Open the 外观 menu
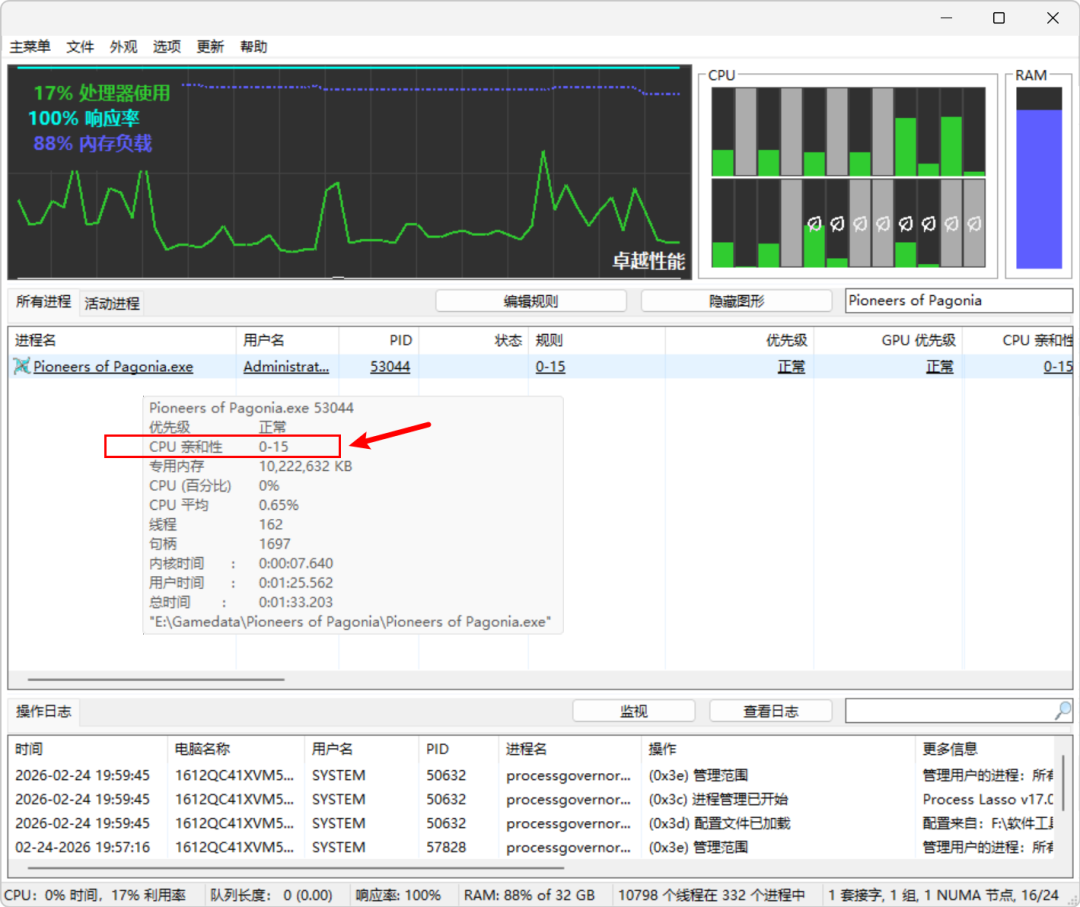 [123, 47]
